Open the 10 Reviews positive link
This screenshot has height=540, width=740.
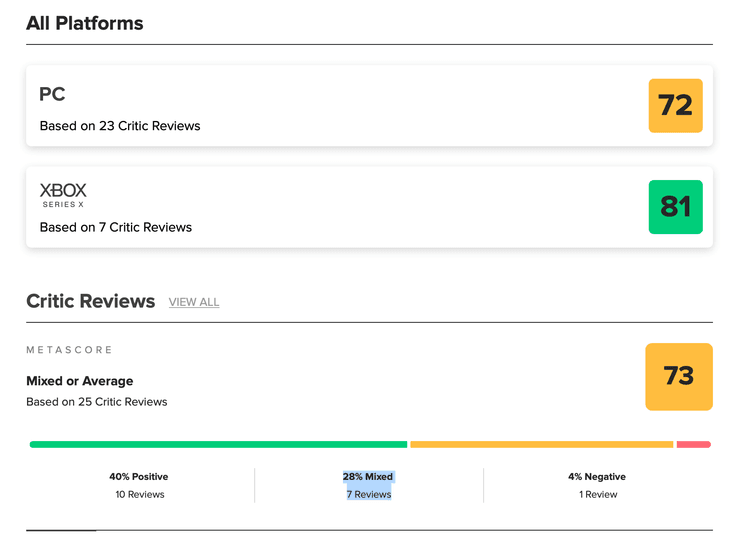pyautogui.click(x=139, y=494)
